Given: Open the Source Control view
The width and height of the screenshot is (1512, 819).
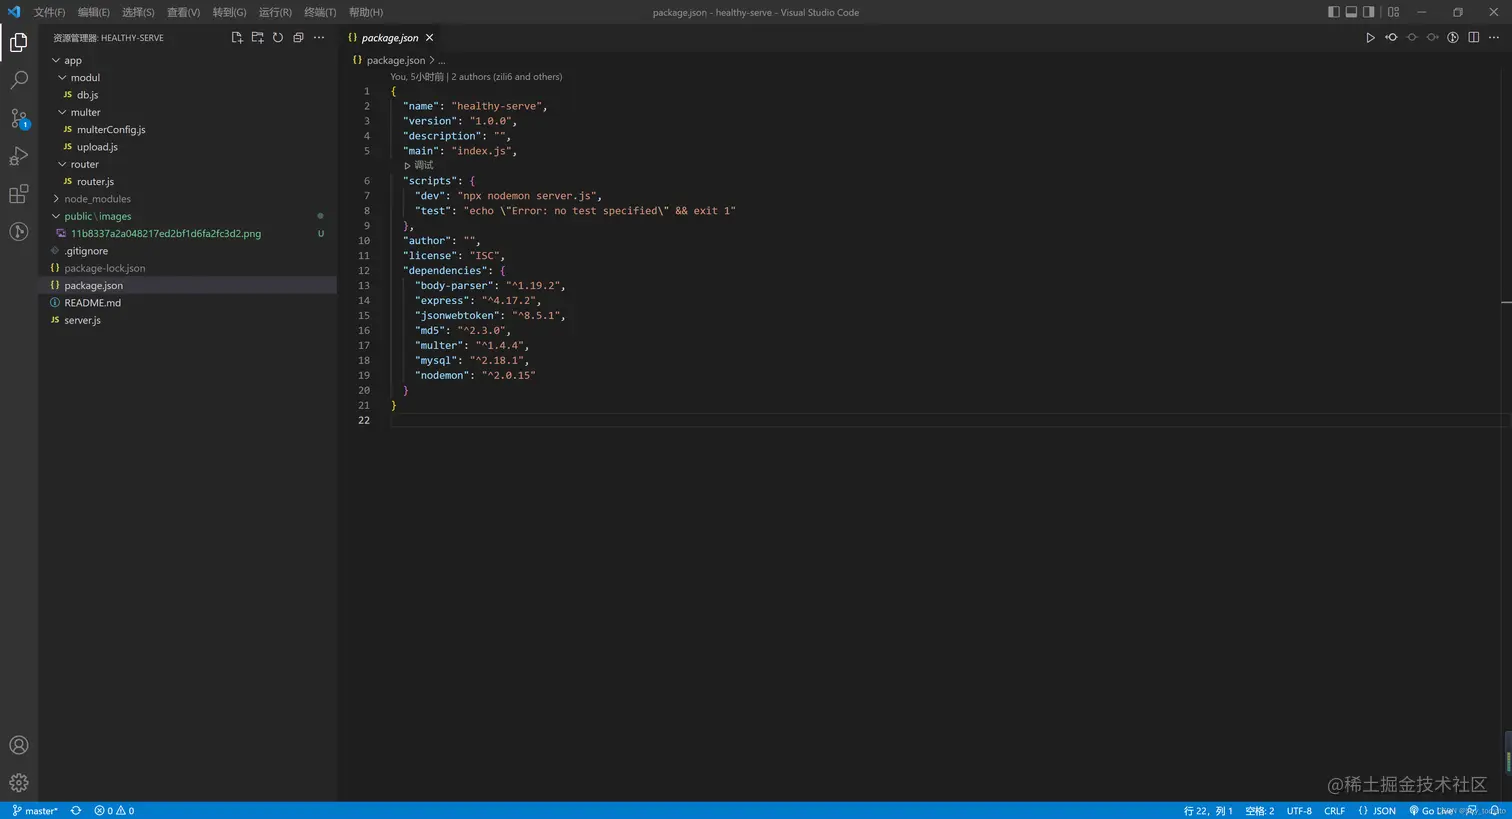Looking at the screenshot, I should click(18, 118).
